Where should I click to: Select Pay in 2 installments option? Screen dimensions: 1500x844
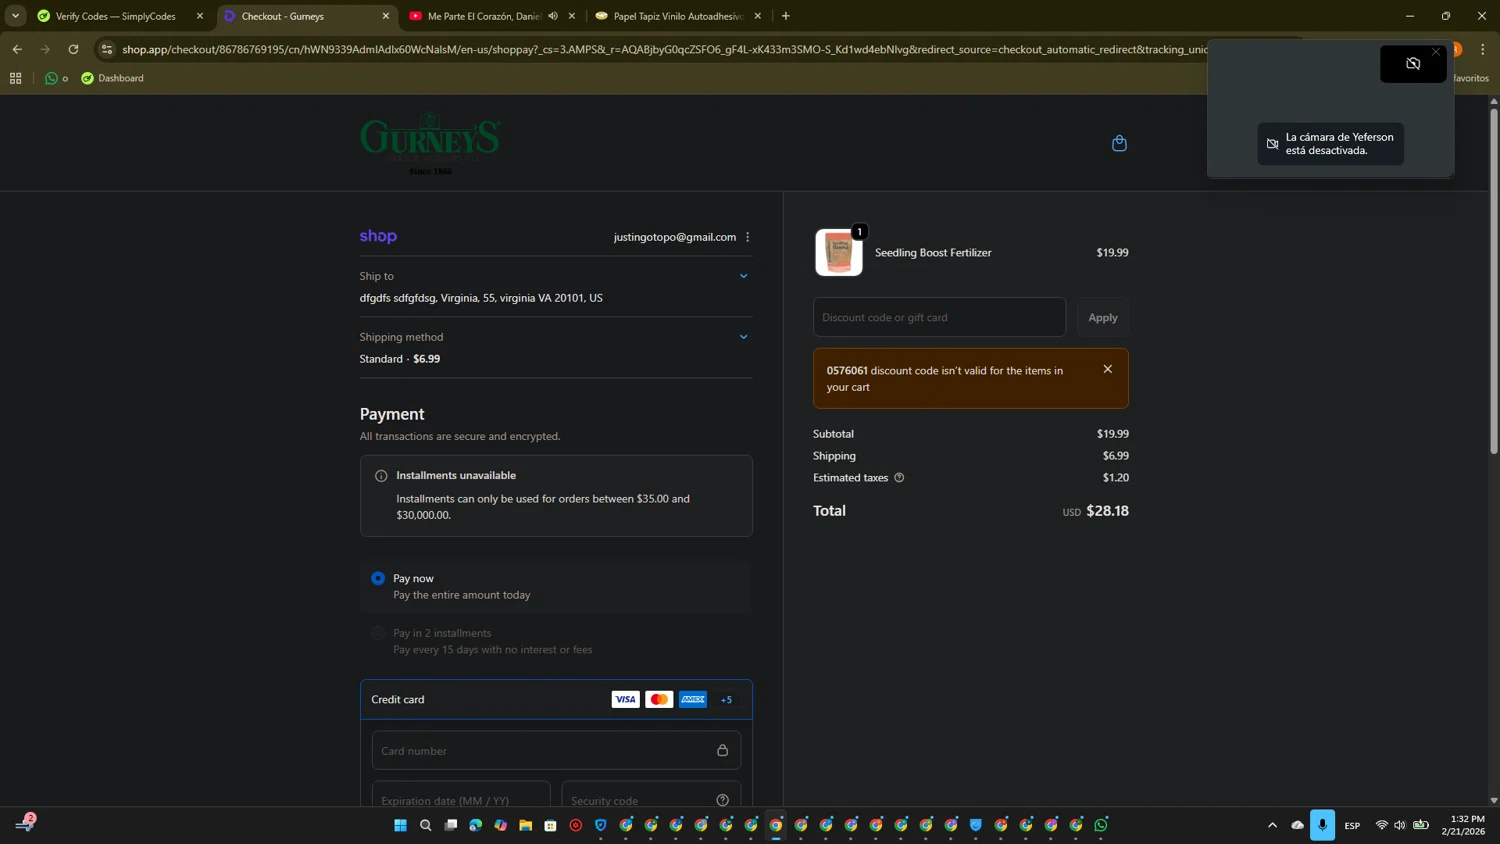point(378,633)
